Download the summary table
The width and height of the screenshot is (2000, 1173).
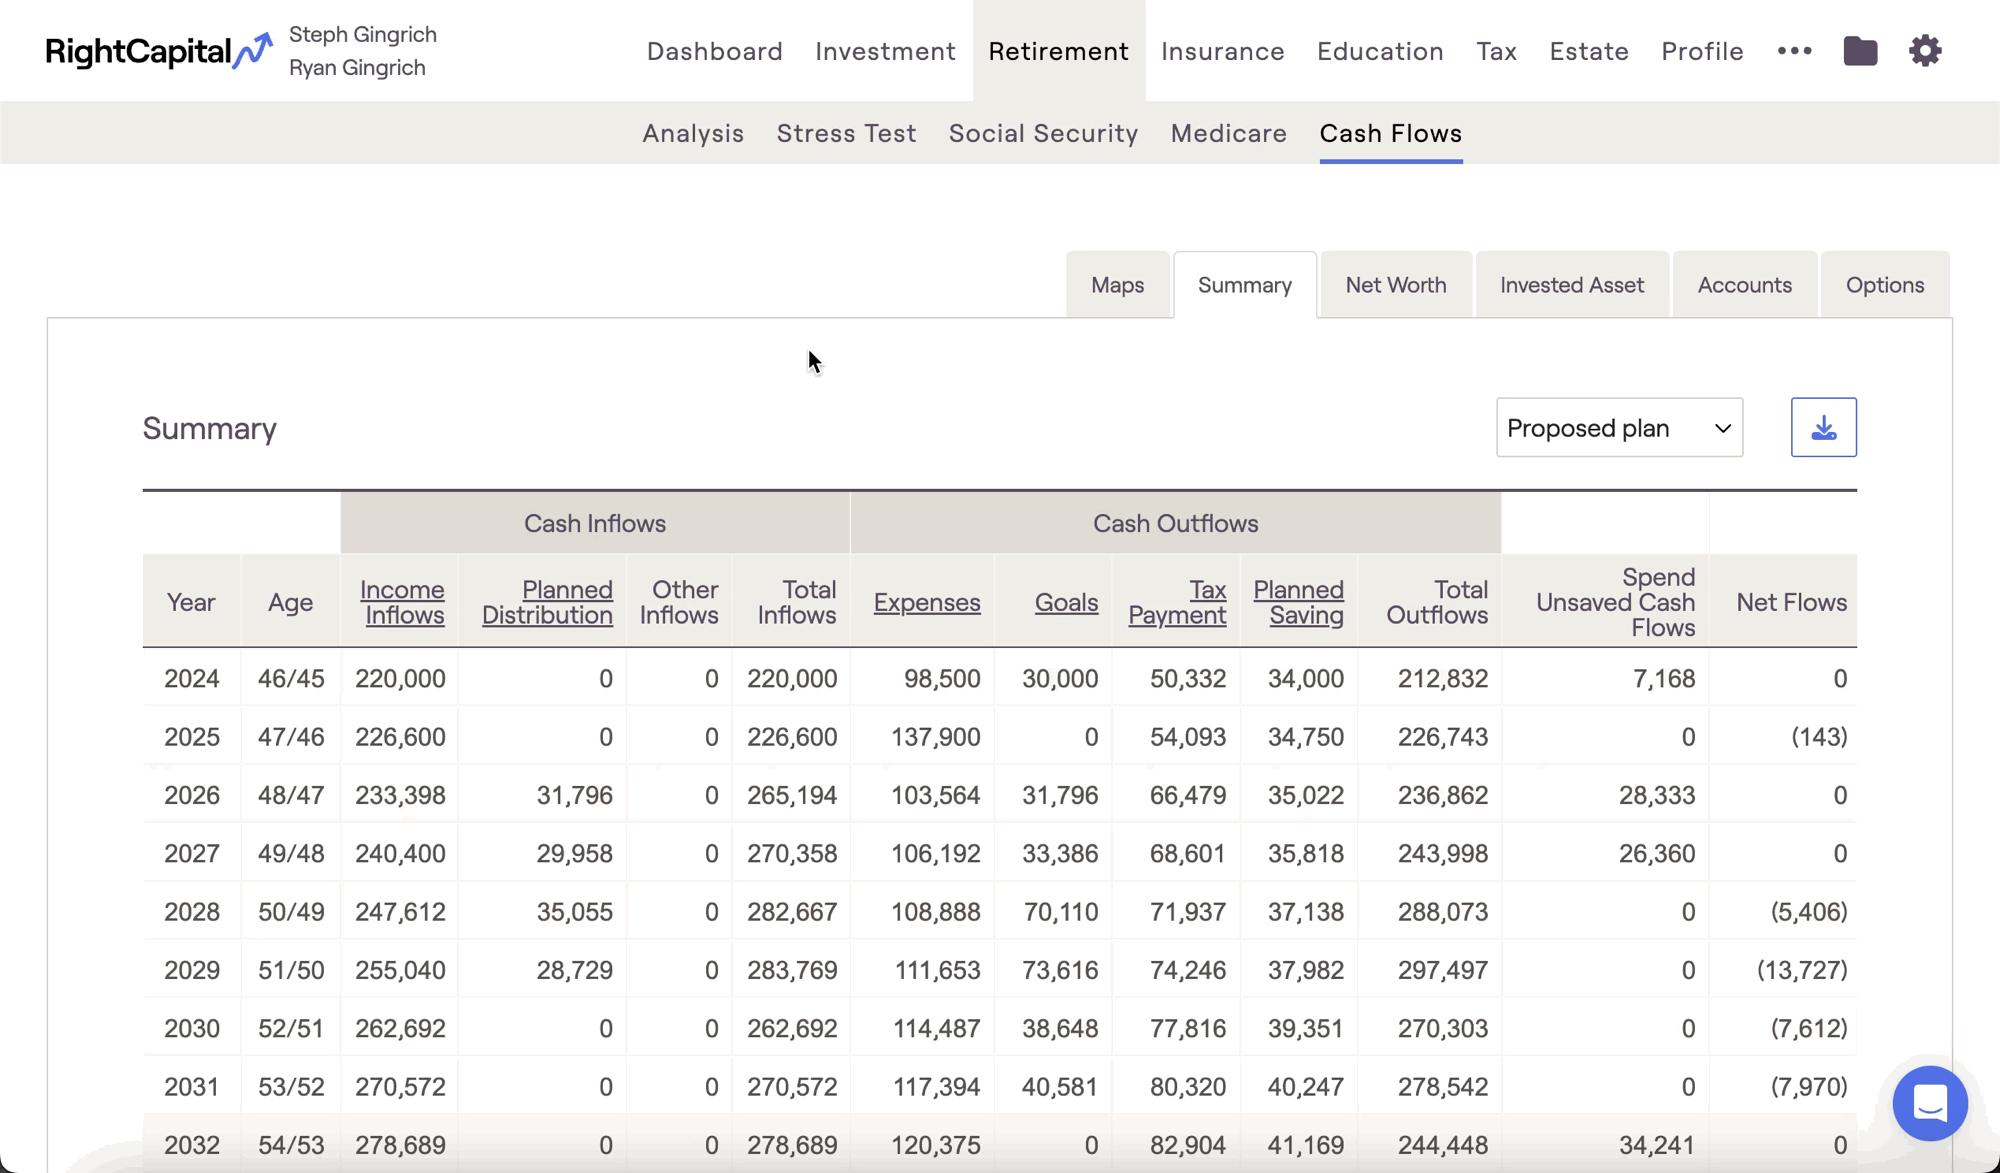pyautogui.click(x=1823, y=428)
